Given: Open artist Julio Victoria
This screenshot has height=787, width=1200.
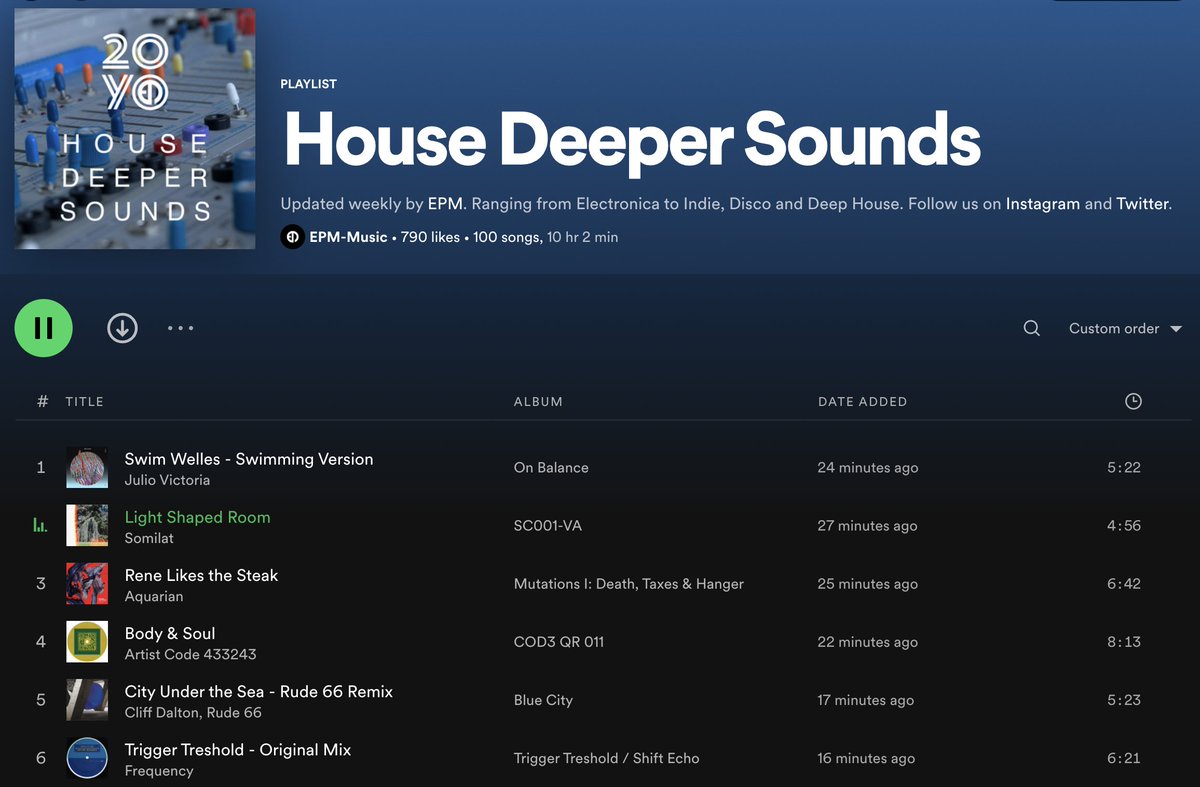Looking at the screenshot, I should tap(167, 480).
